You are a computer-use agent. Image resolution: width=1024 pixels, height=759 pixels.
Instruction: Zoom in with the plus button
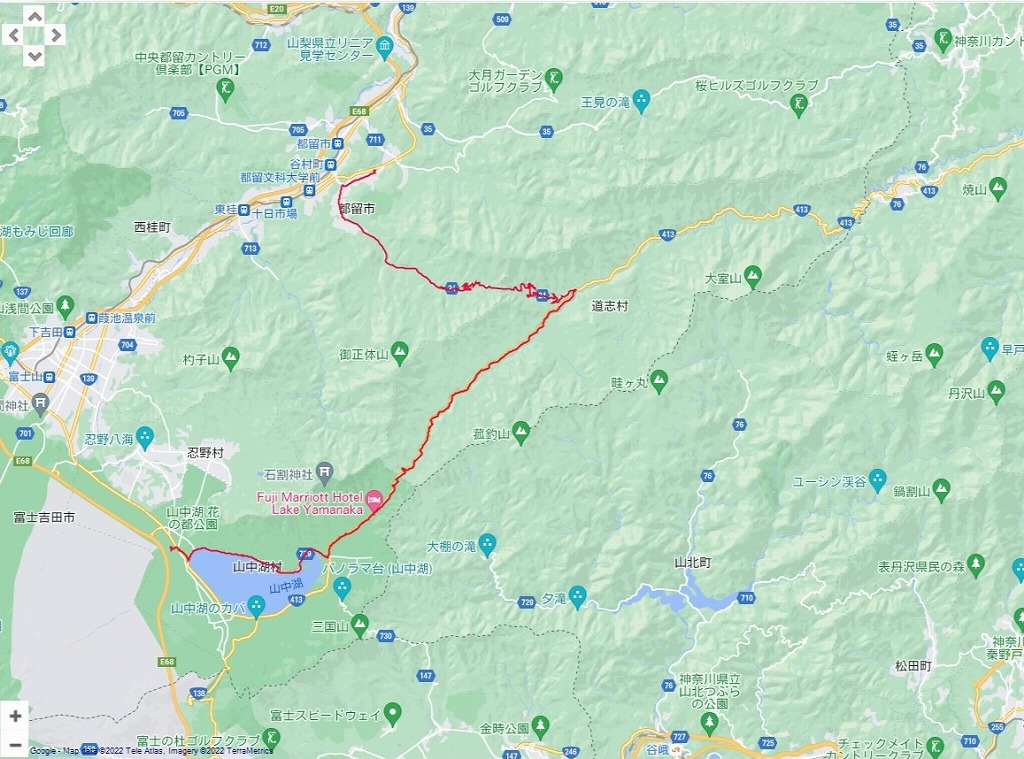click(x=16, y=716)
